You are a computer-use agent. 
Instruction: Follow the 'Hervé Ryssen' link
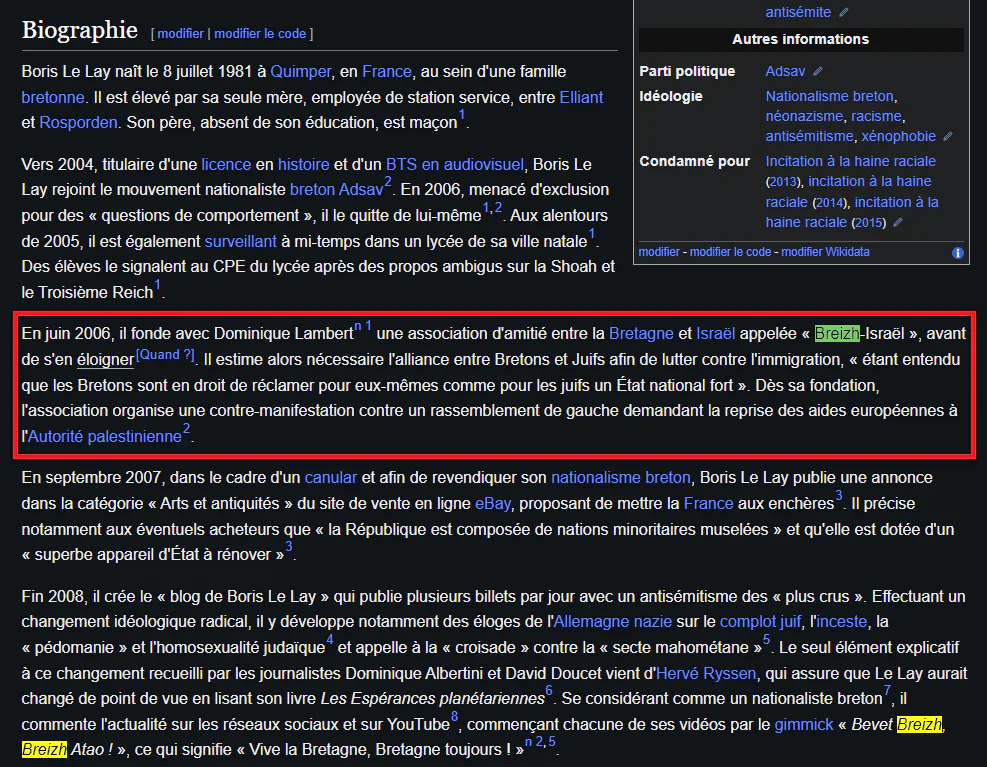[x=706, y=673]
